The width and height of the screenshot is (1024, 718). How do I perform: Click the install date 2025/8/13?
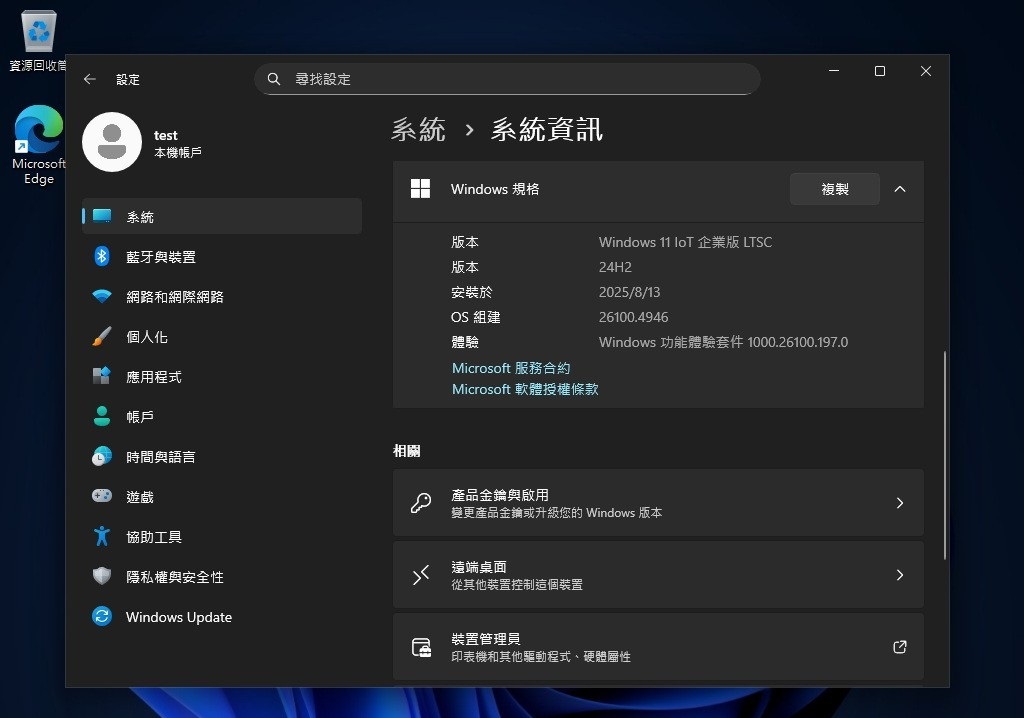pos(630,292)
